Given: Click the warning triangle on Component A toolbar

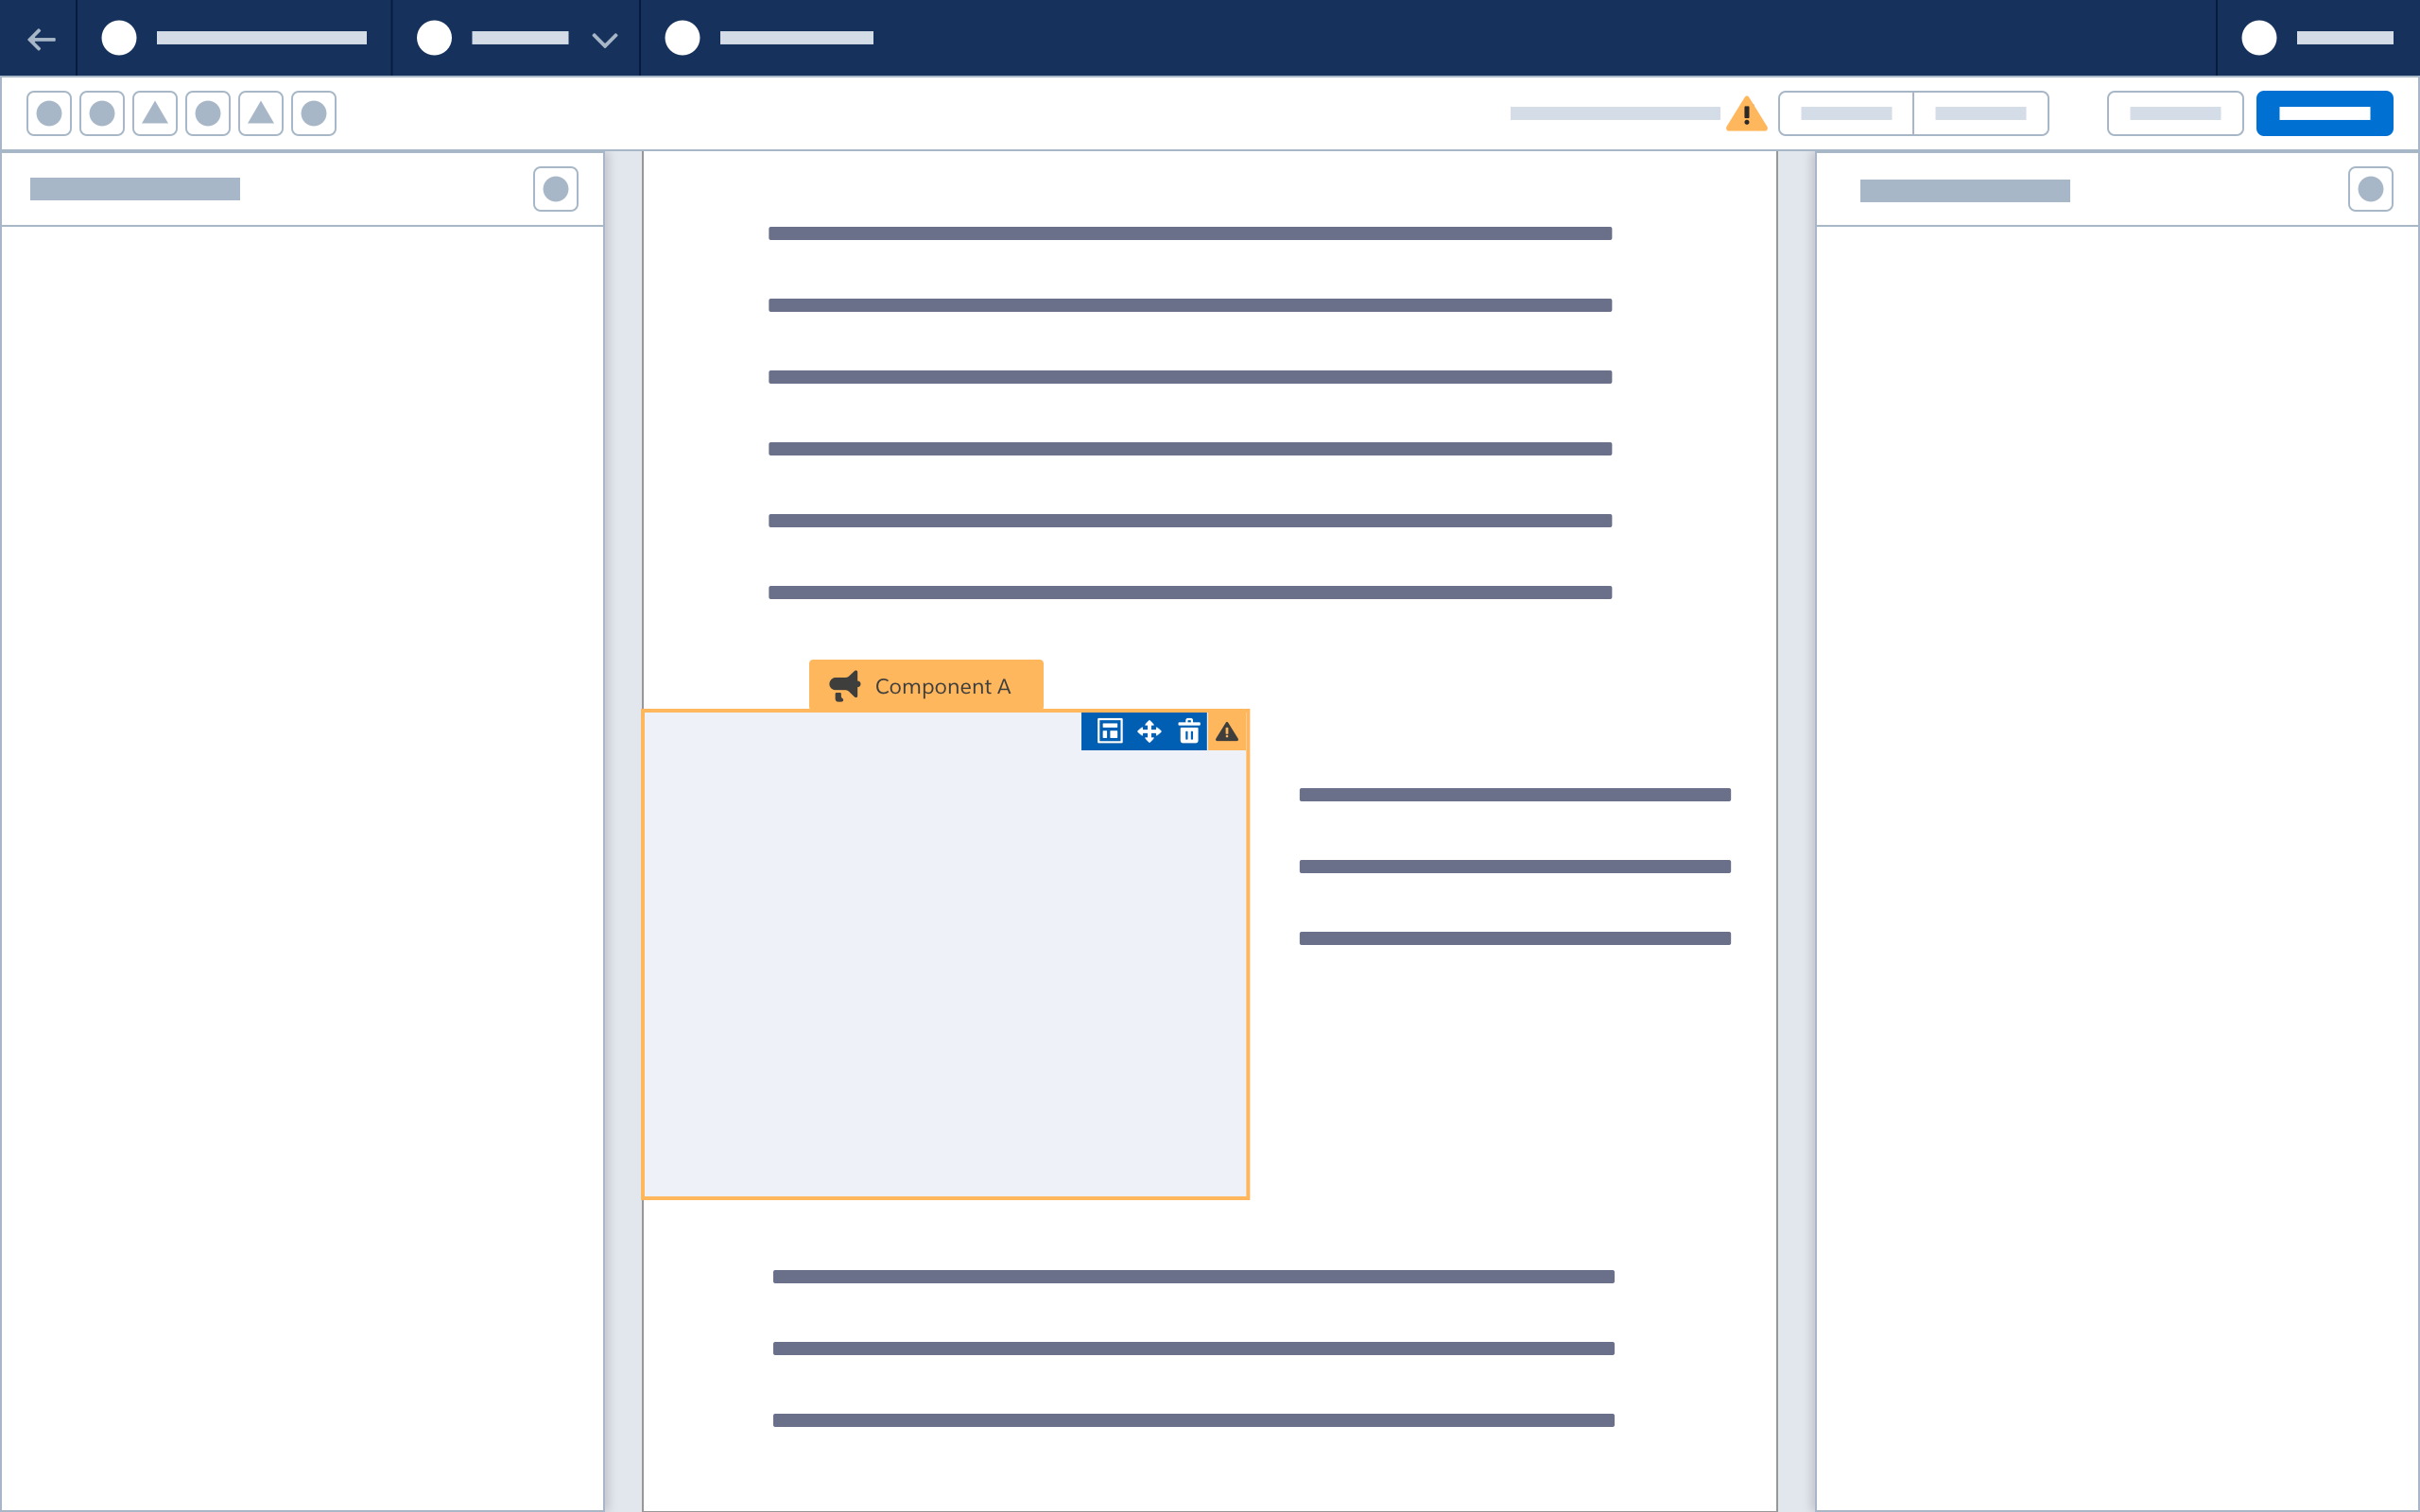Looking at the screenshot, I should [1227, 731].
